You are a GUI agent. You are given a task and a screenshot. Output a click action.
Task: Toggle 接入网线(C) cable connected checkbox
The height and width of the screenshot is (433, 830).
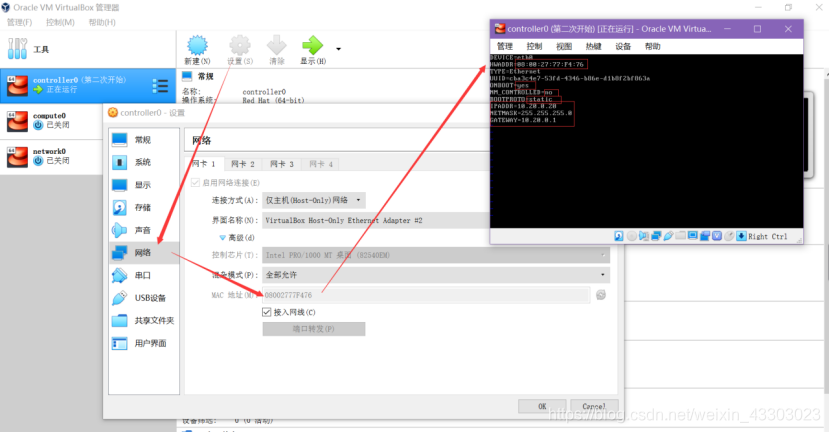coord(267,312)
